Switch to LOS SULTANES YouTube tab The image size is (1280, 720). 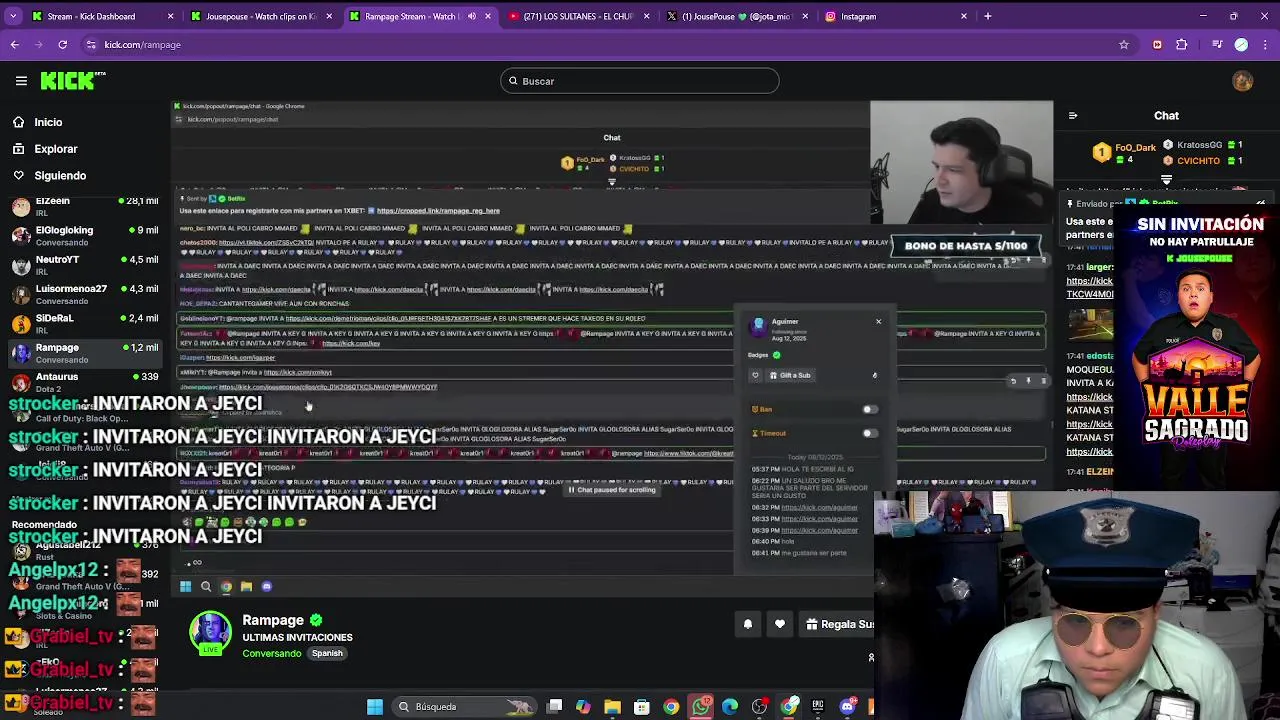[x=580, y=16]
